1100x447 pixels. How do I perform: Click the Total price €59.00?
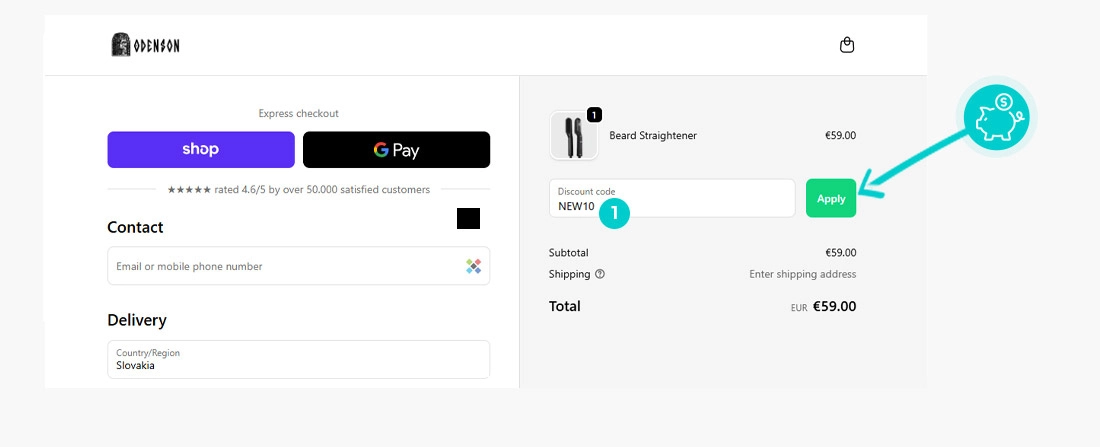[834, 307]
